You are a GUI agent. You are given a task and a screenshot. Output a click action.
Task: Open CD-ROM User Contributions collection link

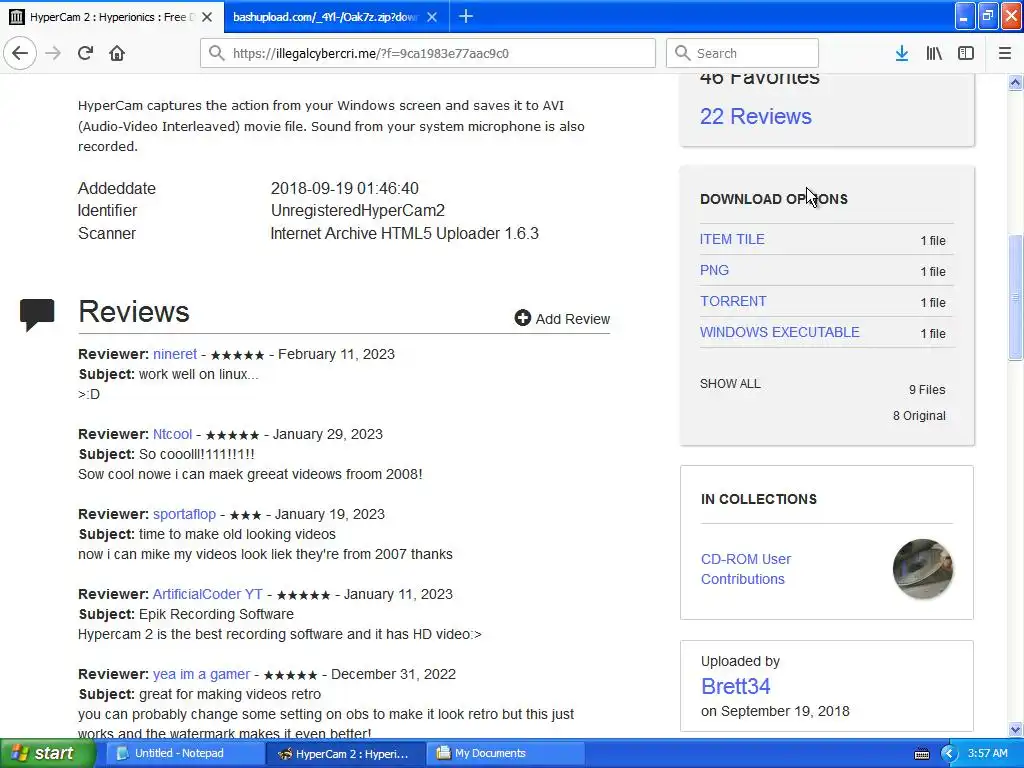point(745,569)
